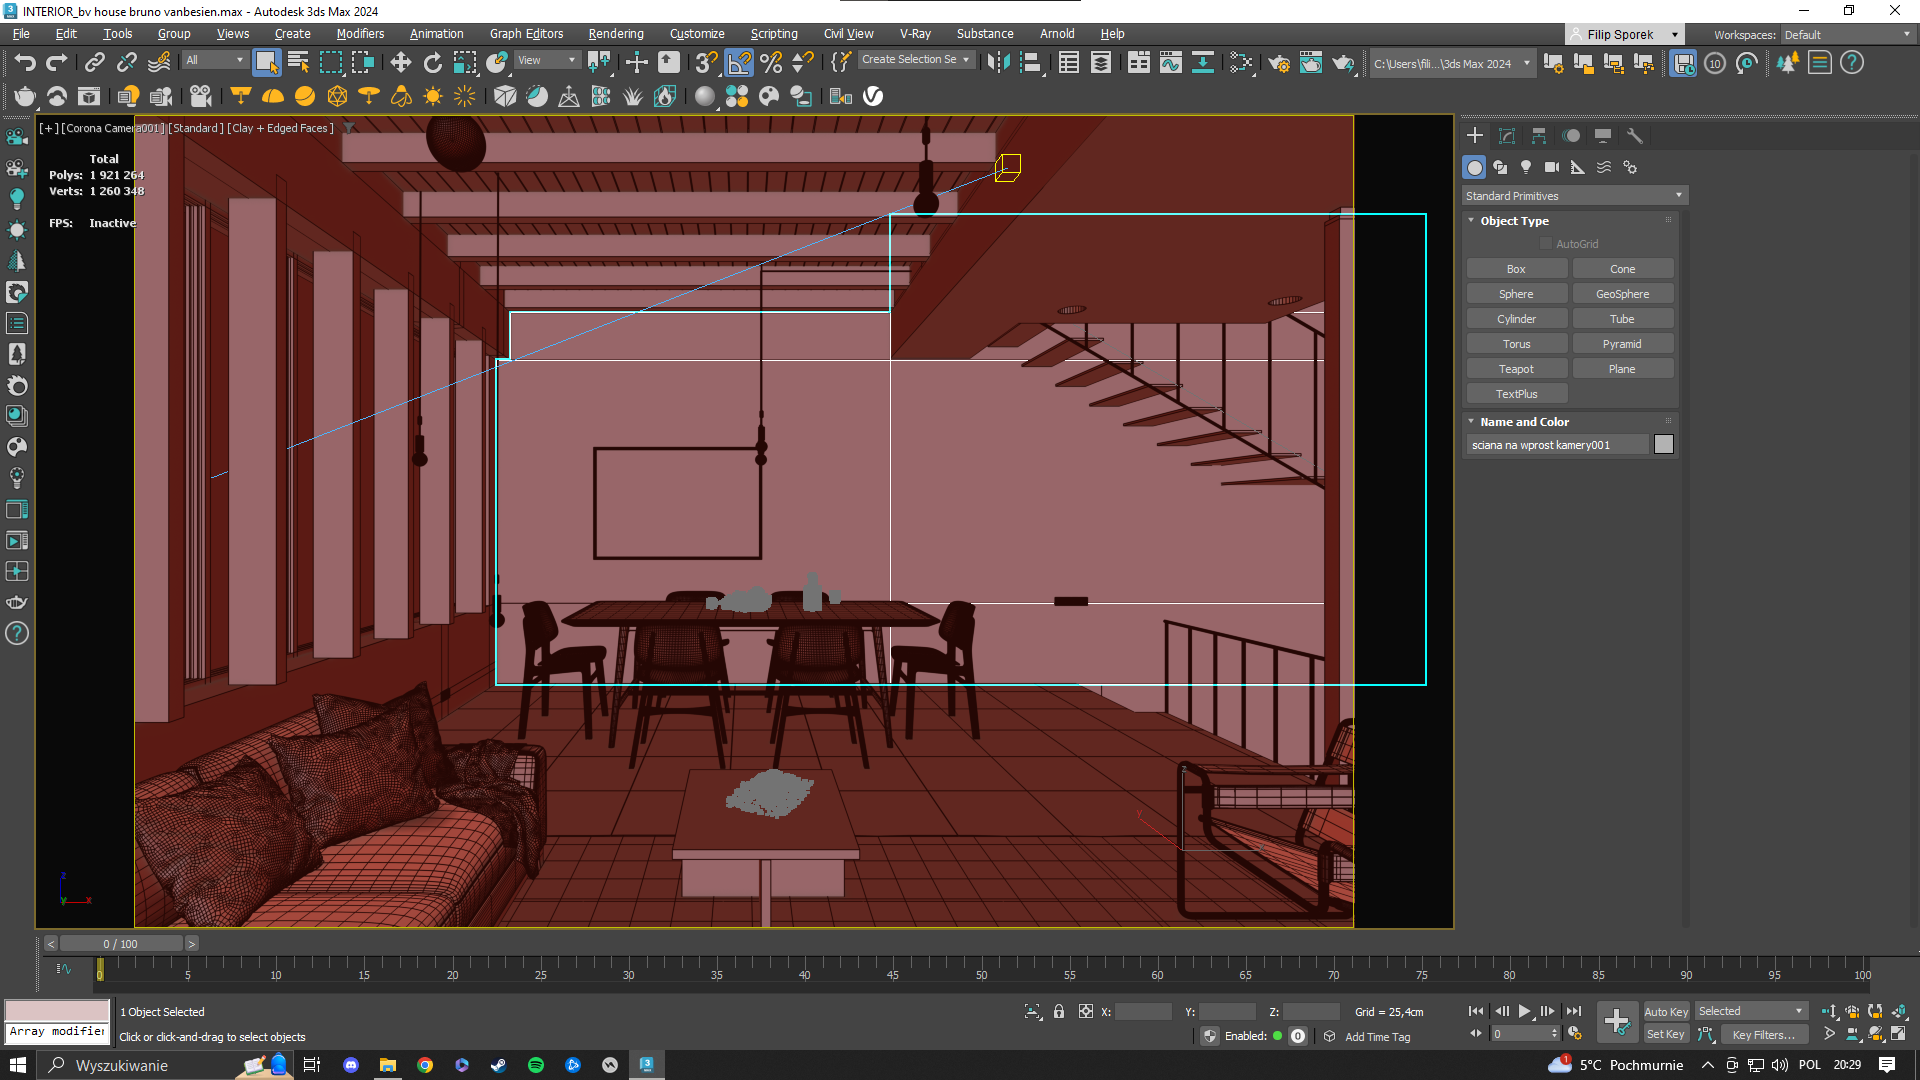The height and width of the screenshot is (1080, 1920).
Task: Open the Modifiers menu
Action: click(360, 34)
